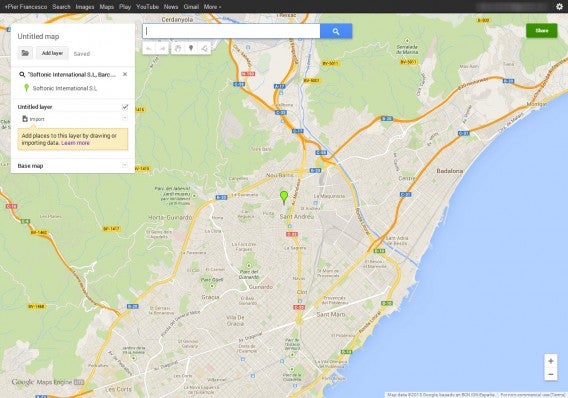Click the Les Corts label on map
This screenshot has height=398, width=568.
(118, 389)
